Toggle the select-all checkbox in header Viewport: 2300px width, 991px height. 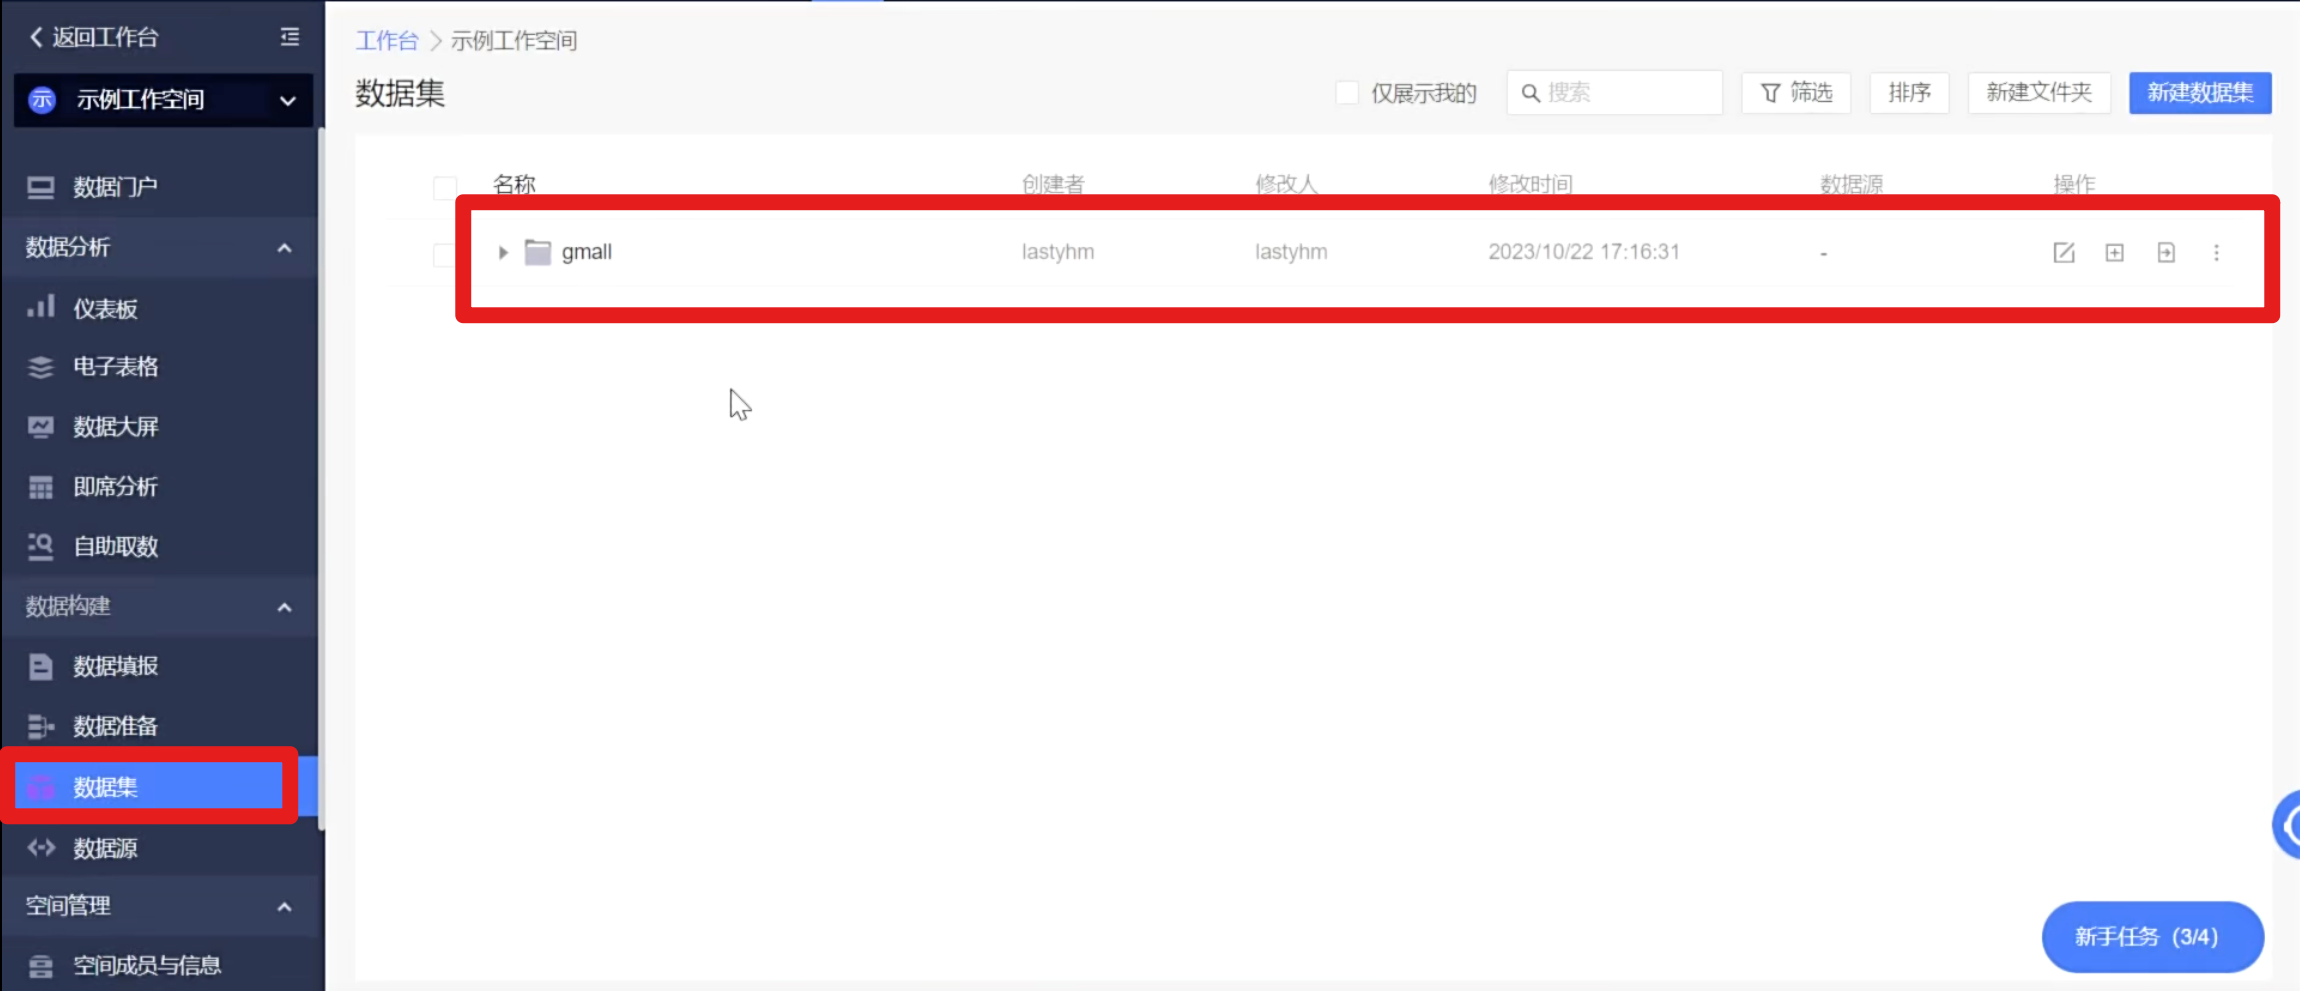pyautogui.click(x=445, y=186)
